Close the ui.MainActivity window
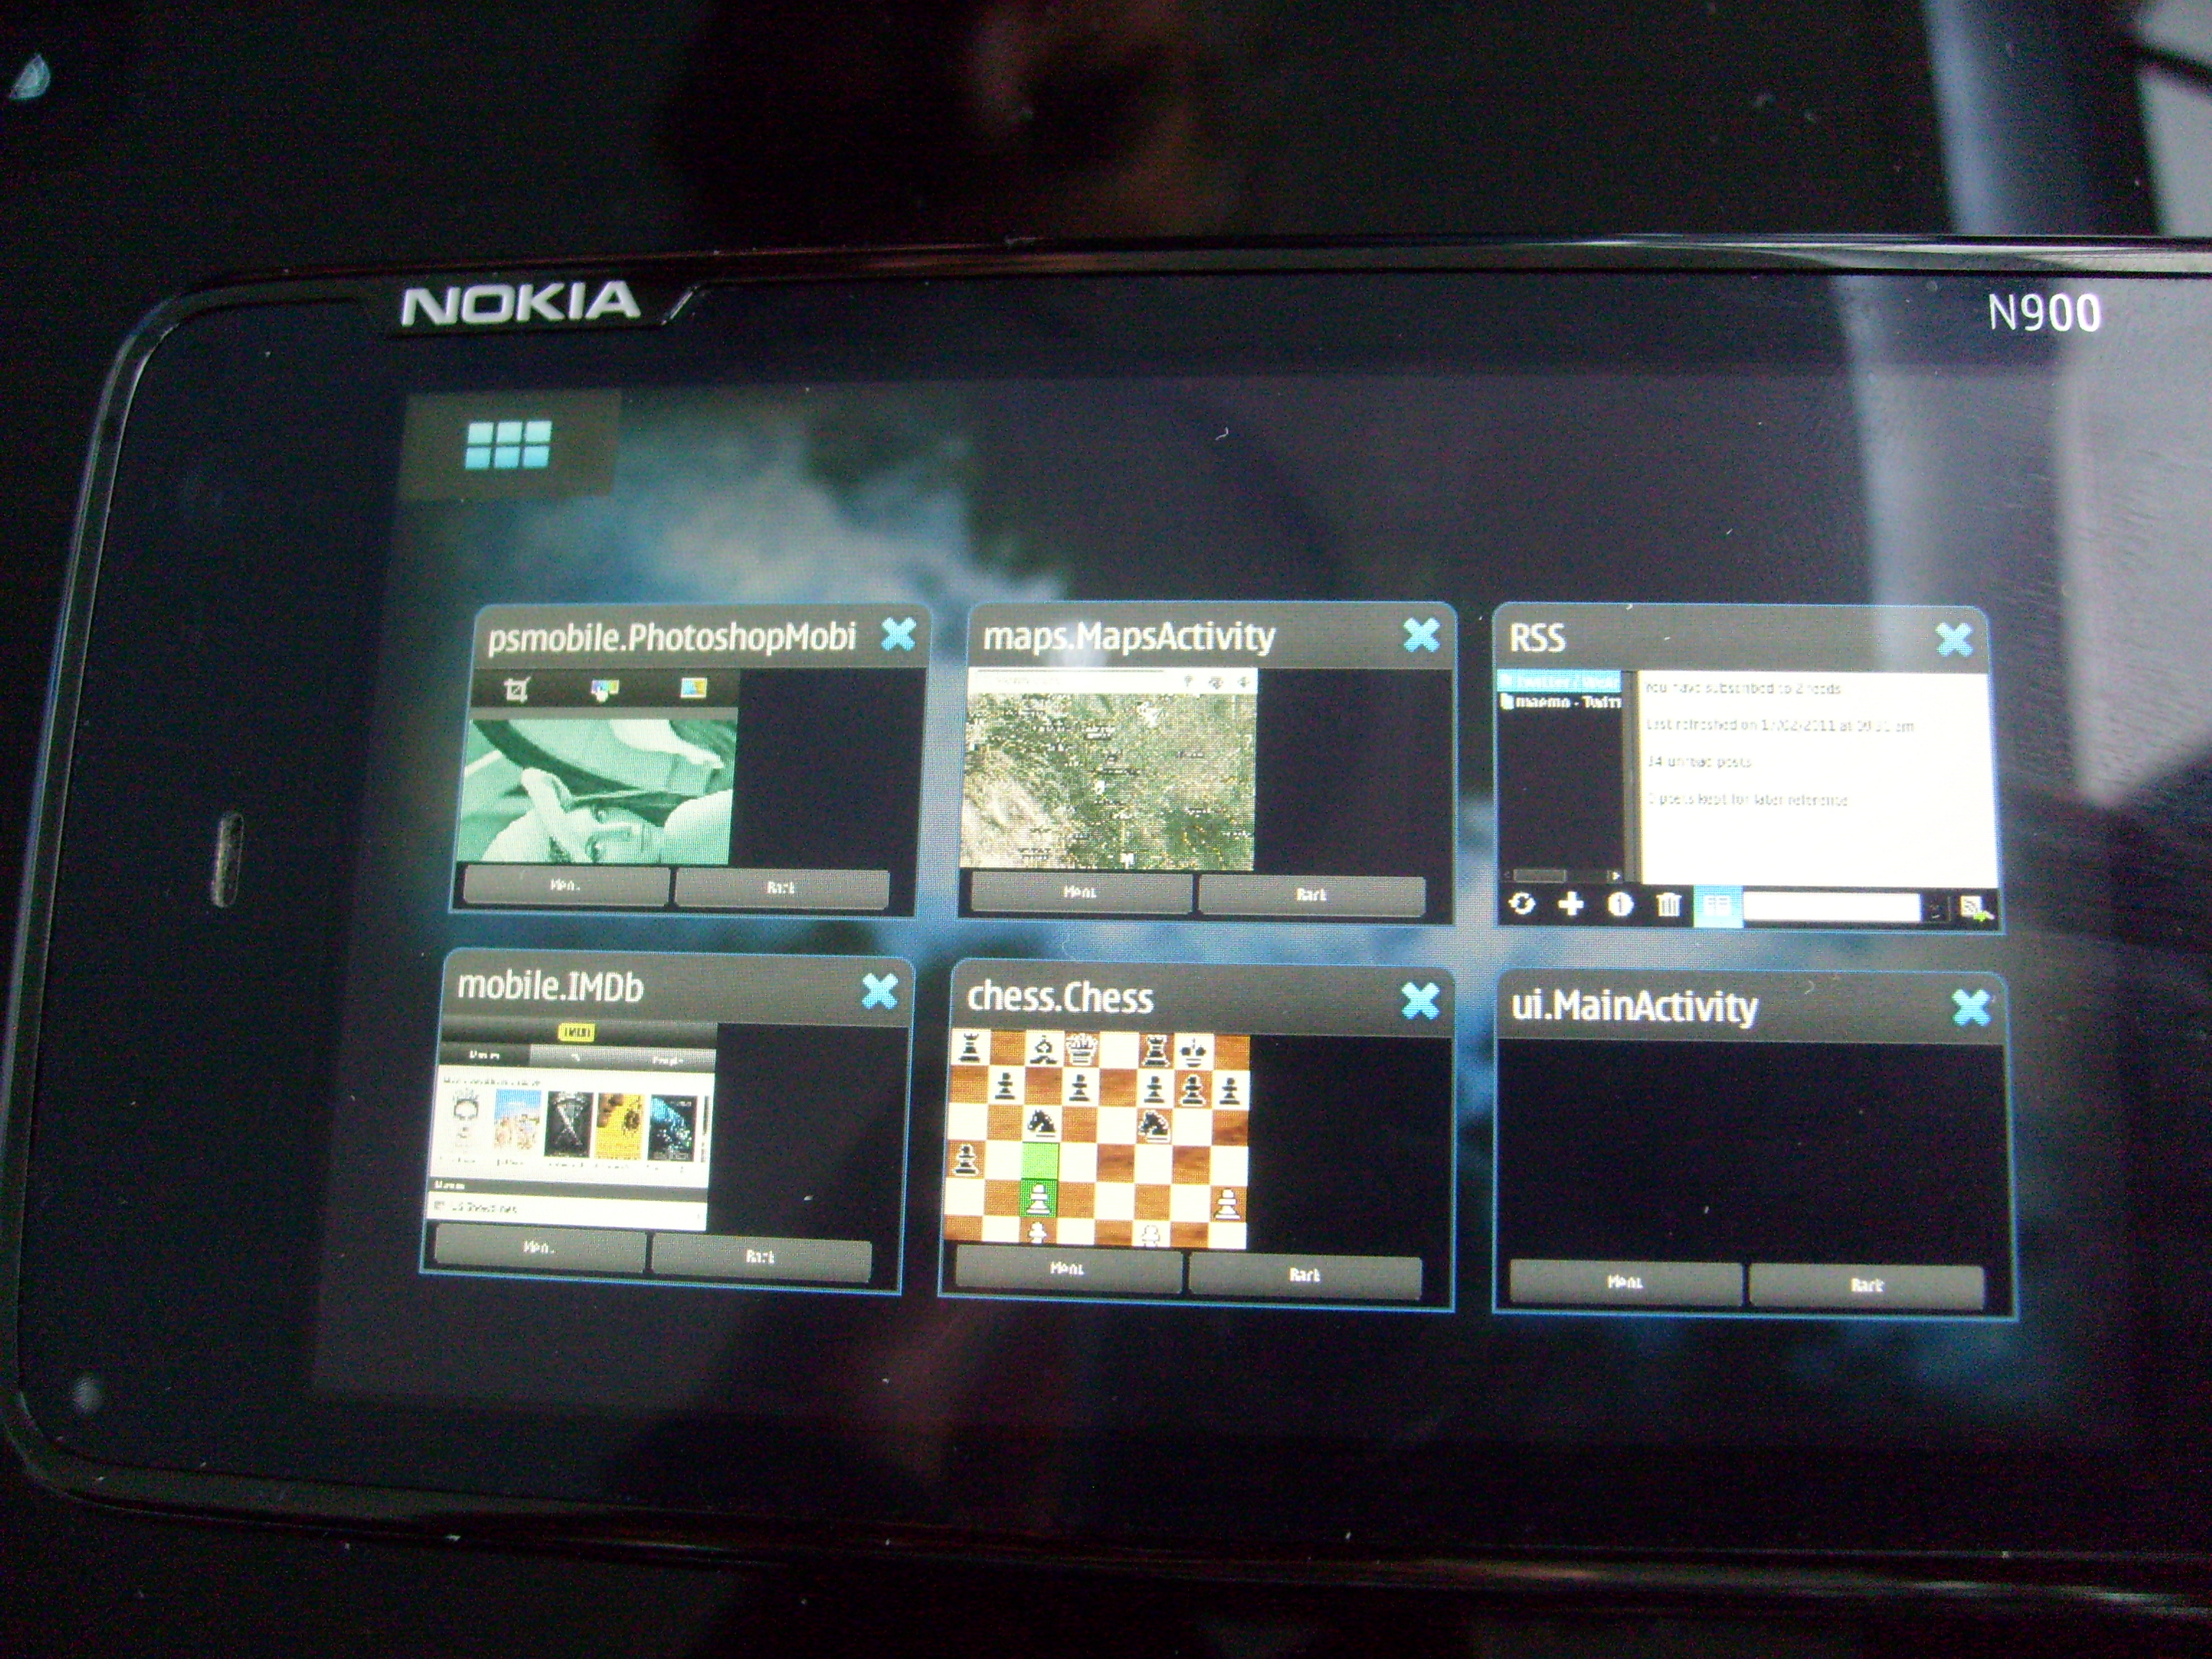2212x1659 pixels. 1971,1008
